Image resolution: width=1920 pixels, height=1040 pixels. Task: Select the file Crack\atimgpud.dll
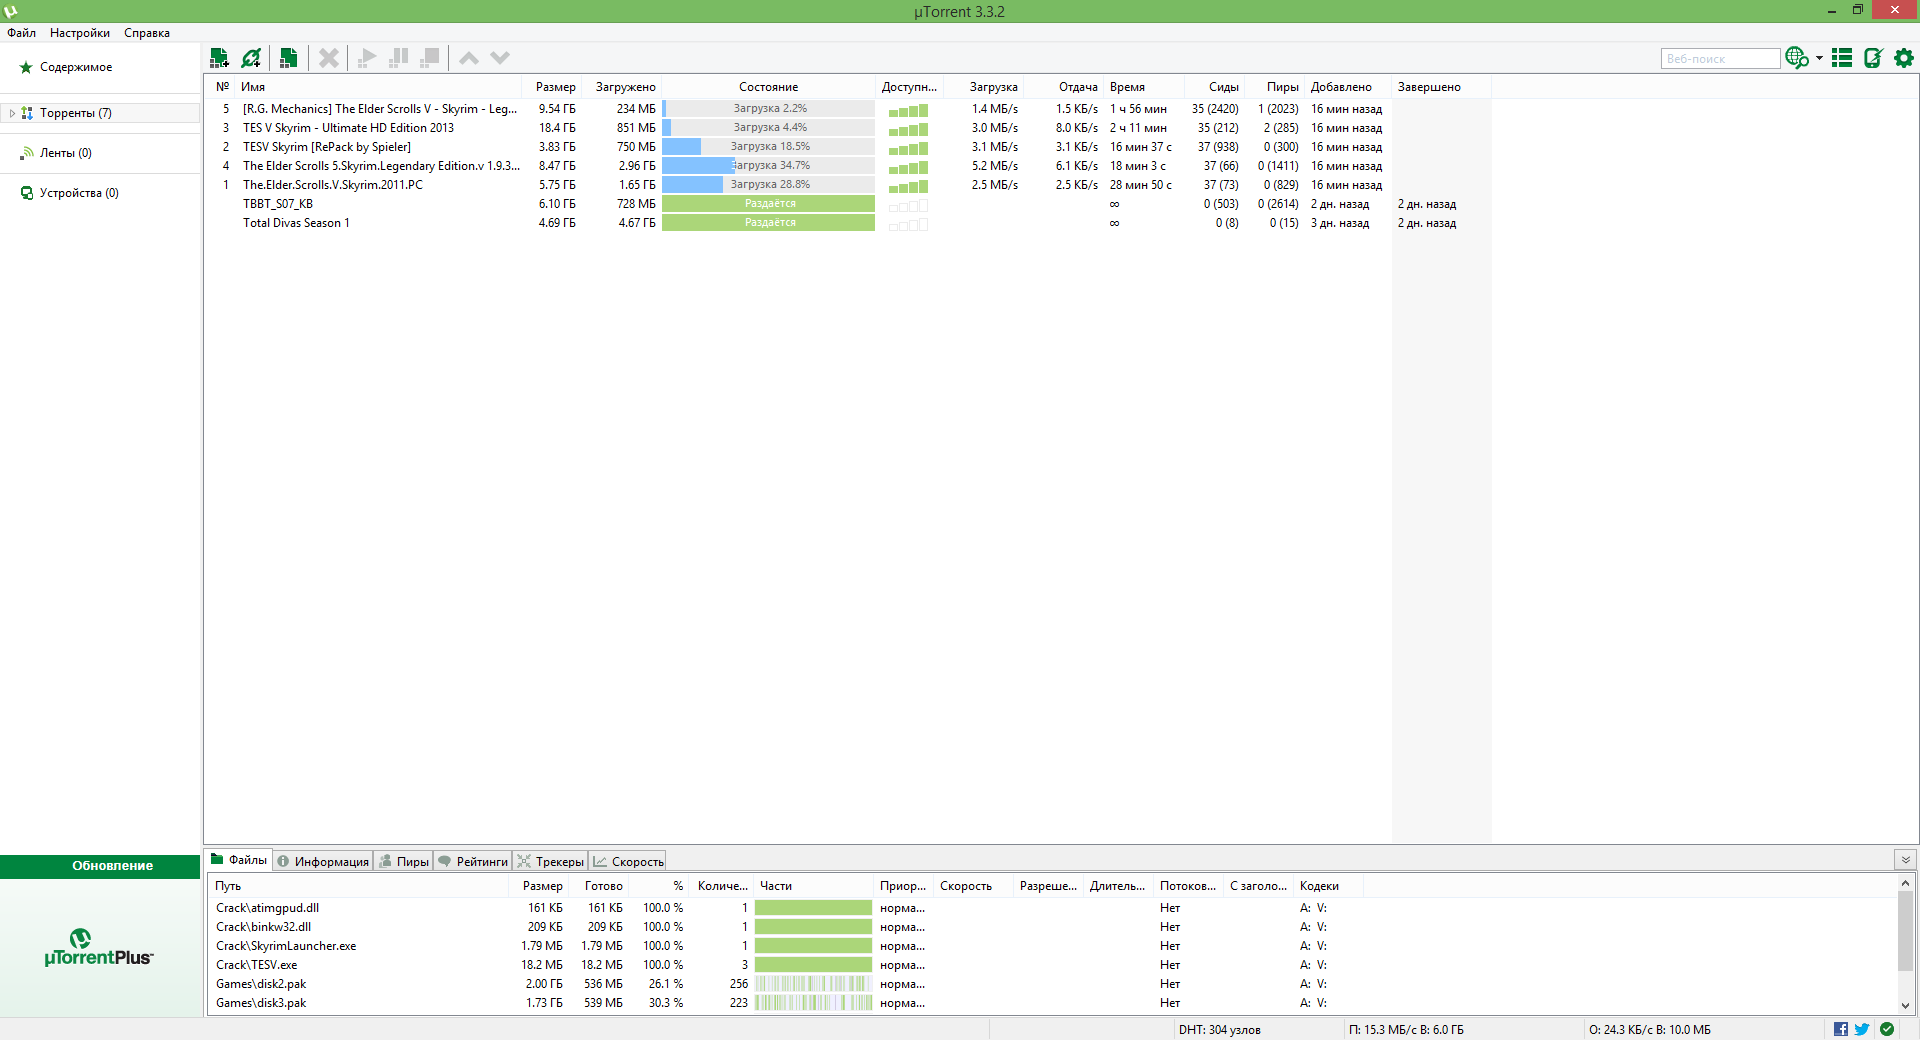point(267,908)
